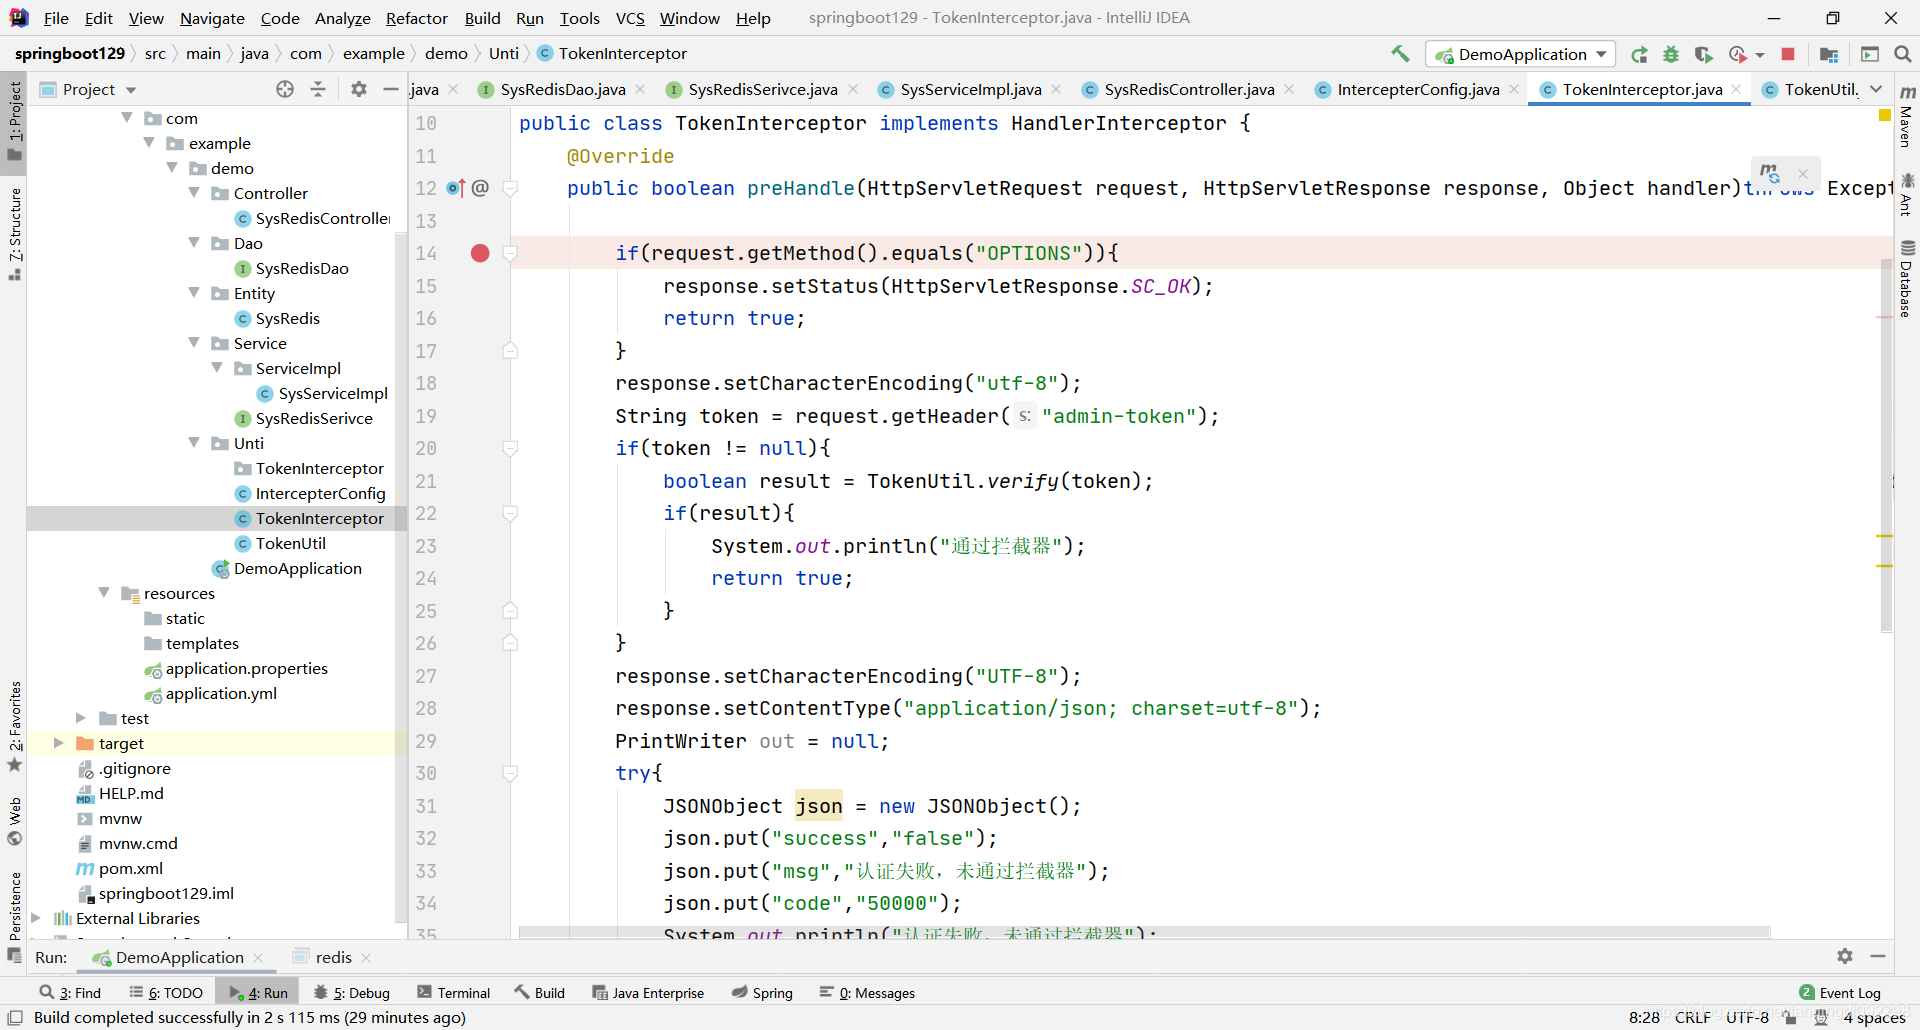This screenshot has height=1030, width=1920.
Task: Fold the if(token != null) block
Action: point(510,448)
